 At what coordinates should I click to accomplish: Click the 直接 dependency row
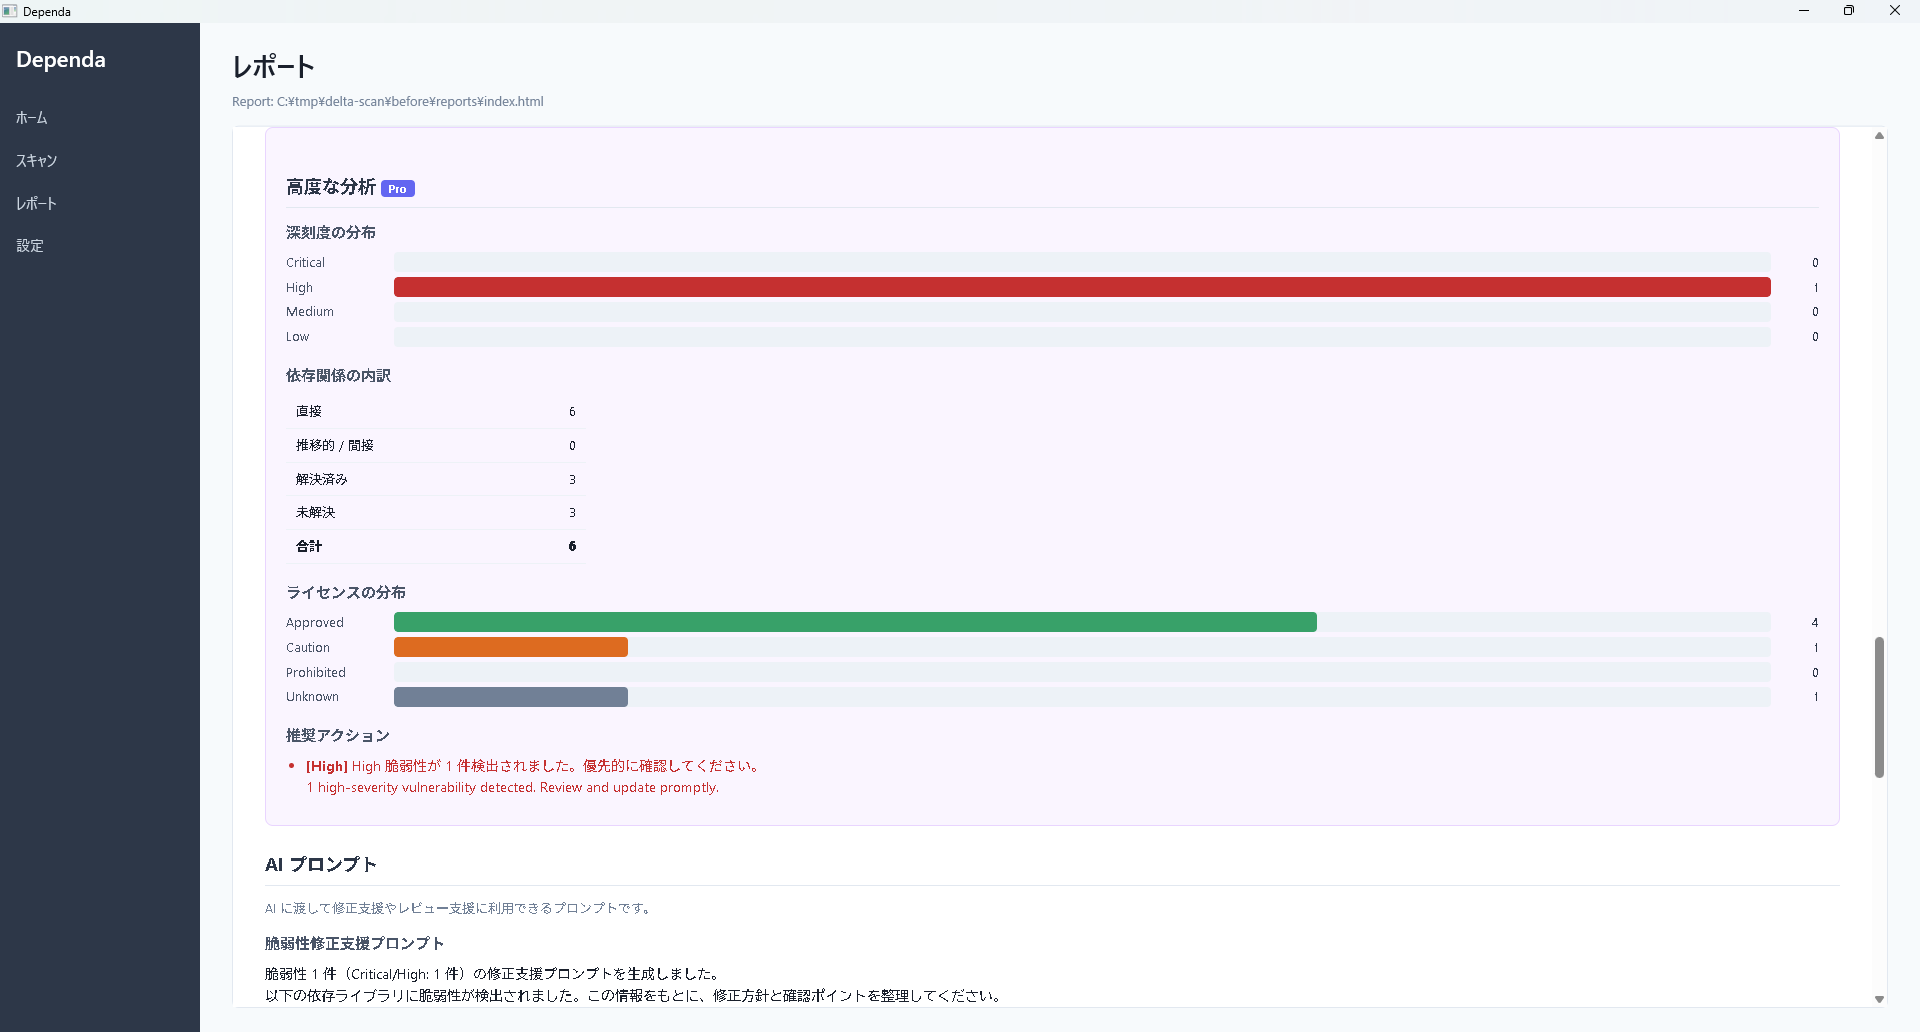point(435,411)
